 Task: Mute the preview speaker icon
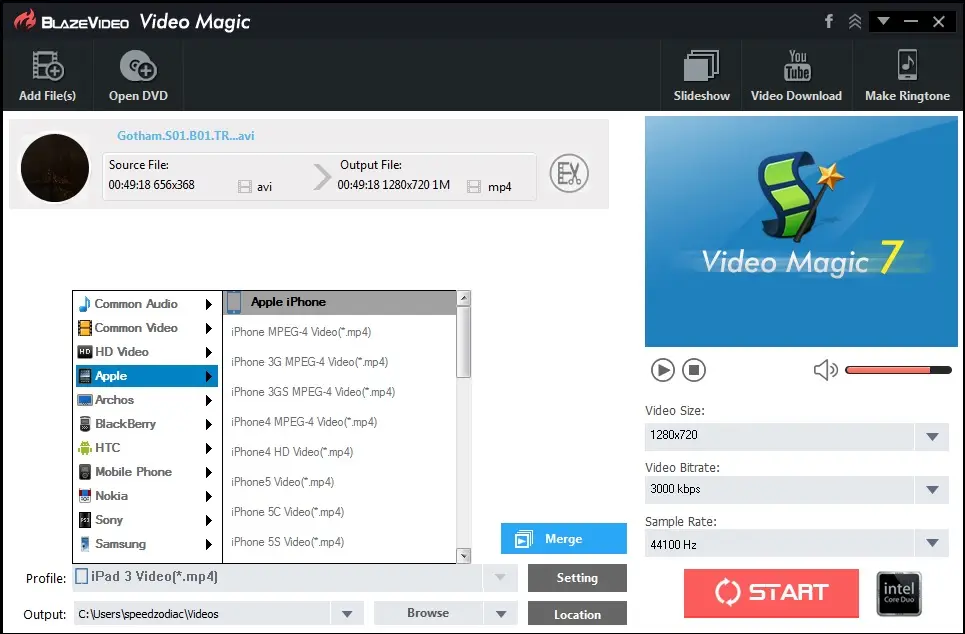[825, 370]
